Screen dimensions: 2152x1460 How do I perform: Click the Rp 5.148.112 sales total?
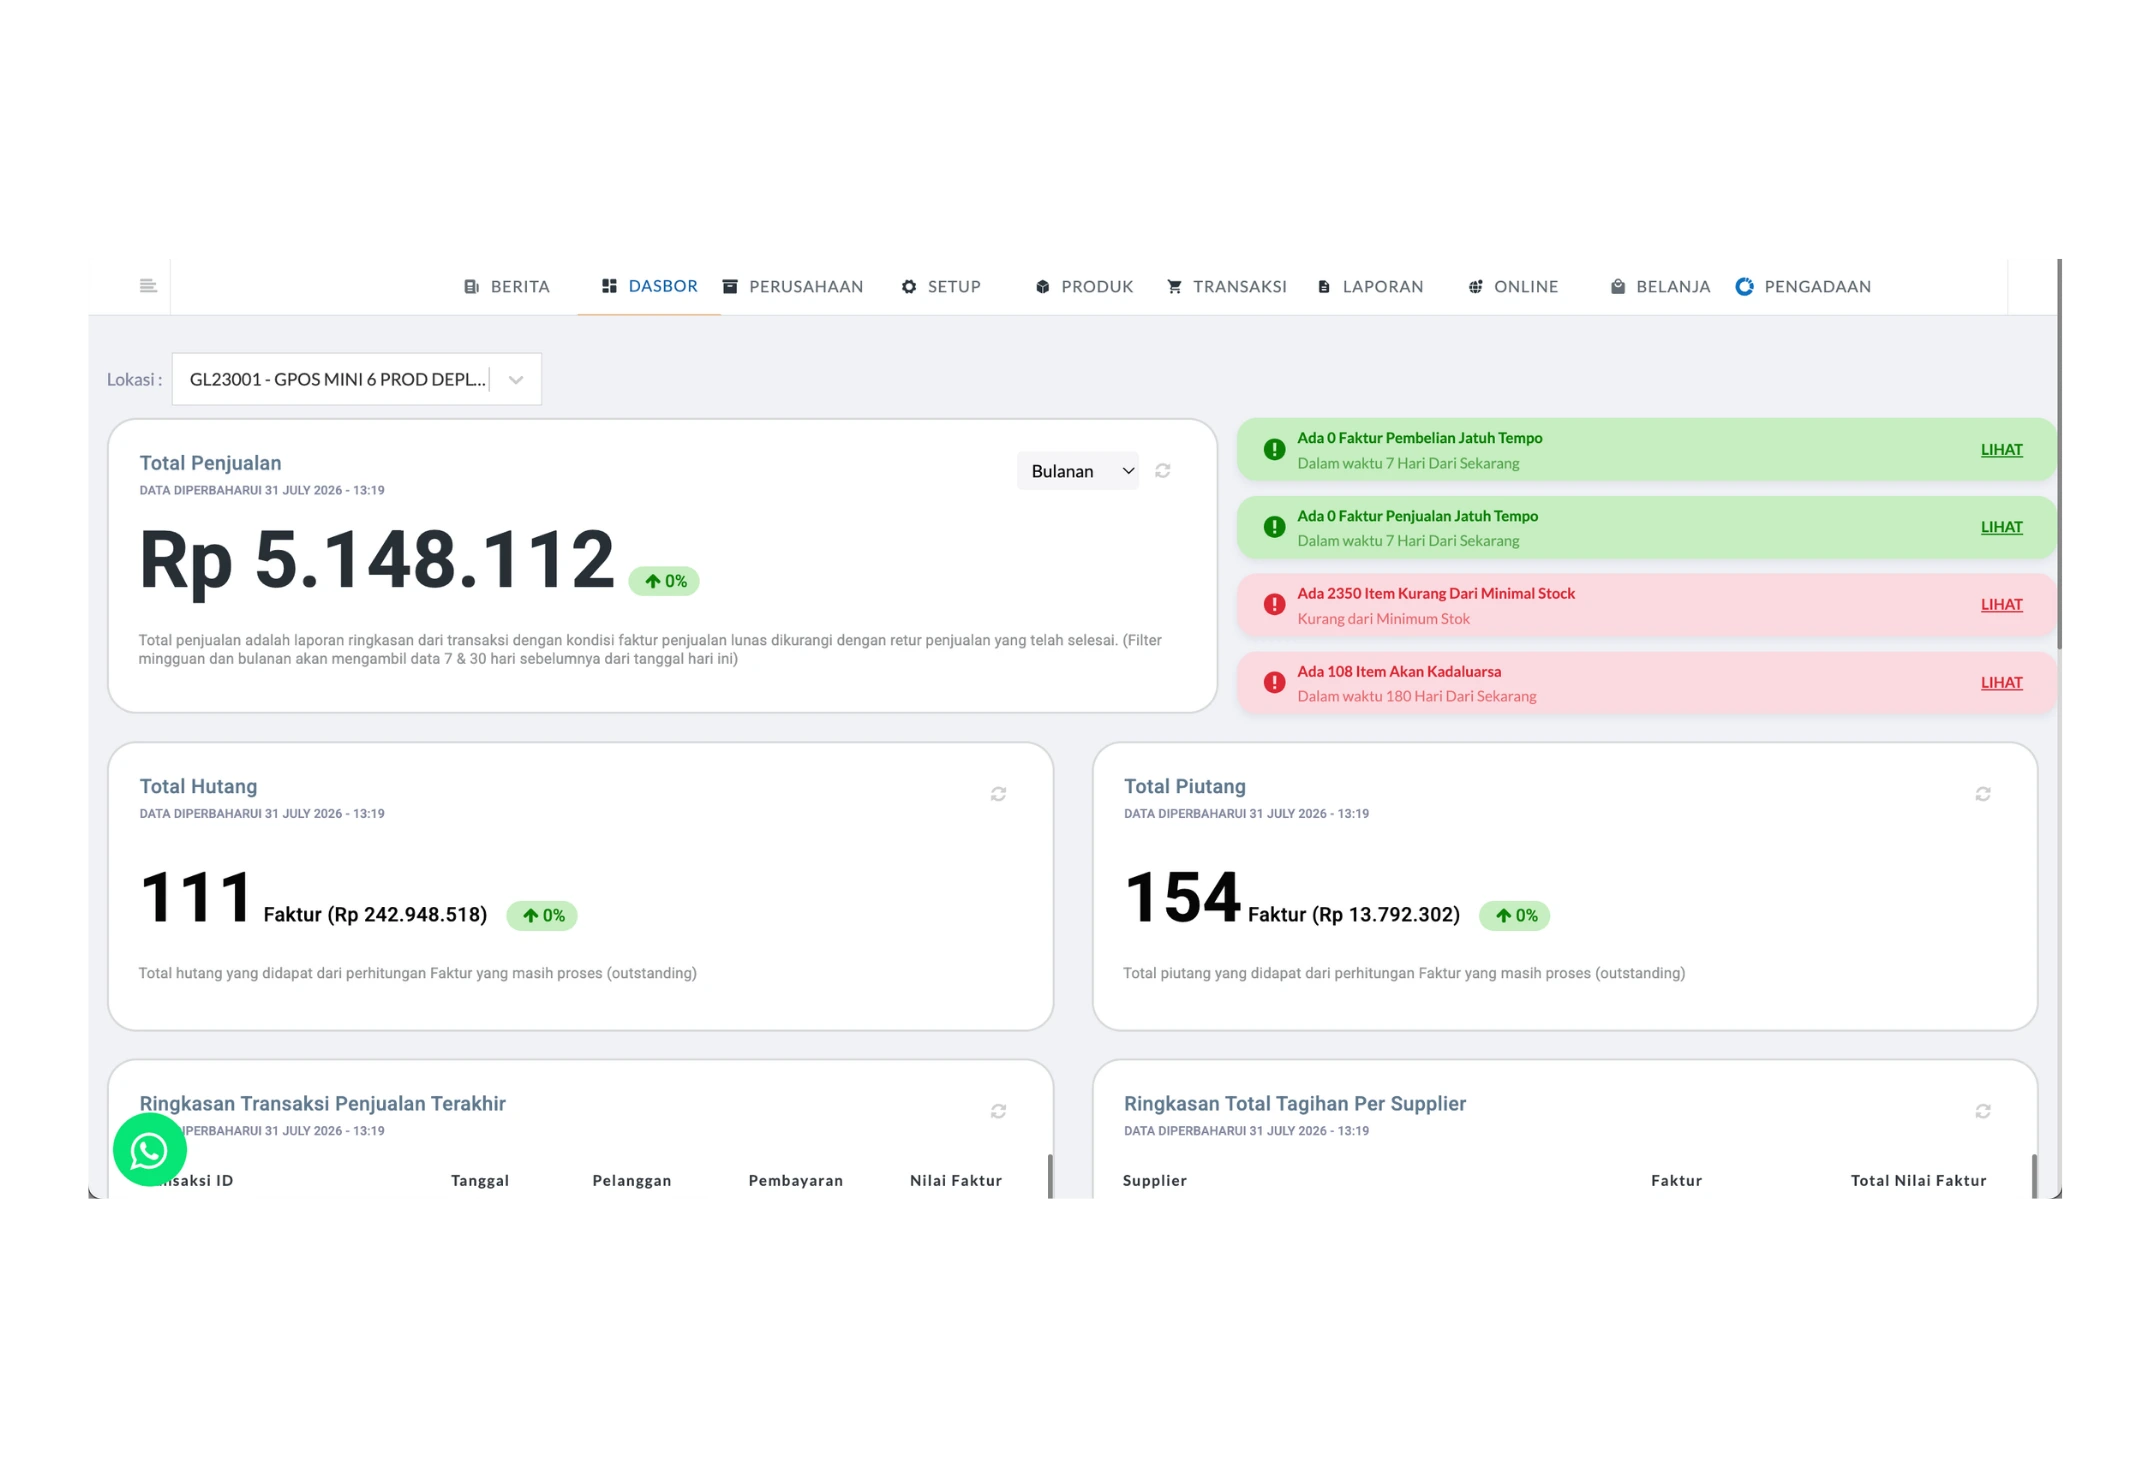tap(377, 560)
